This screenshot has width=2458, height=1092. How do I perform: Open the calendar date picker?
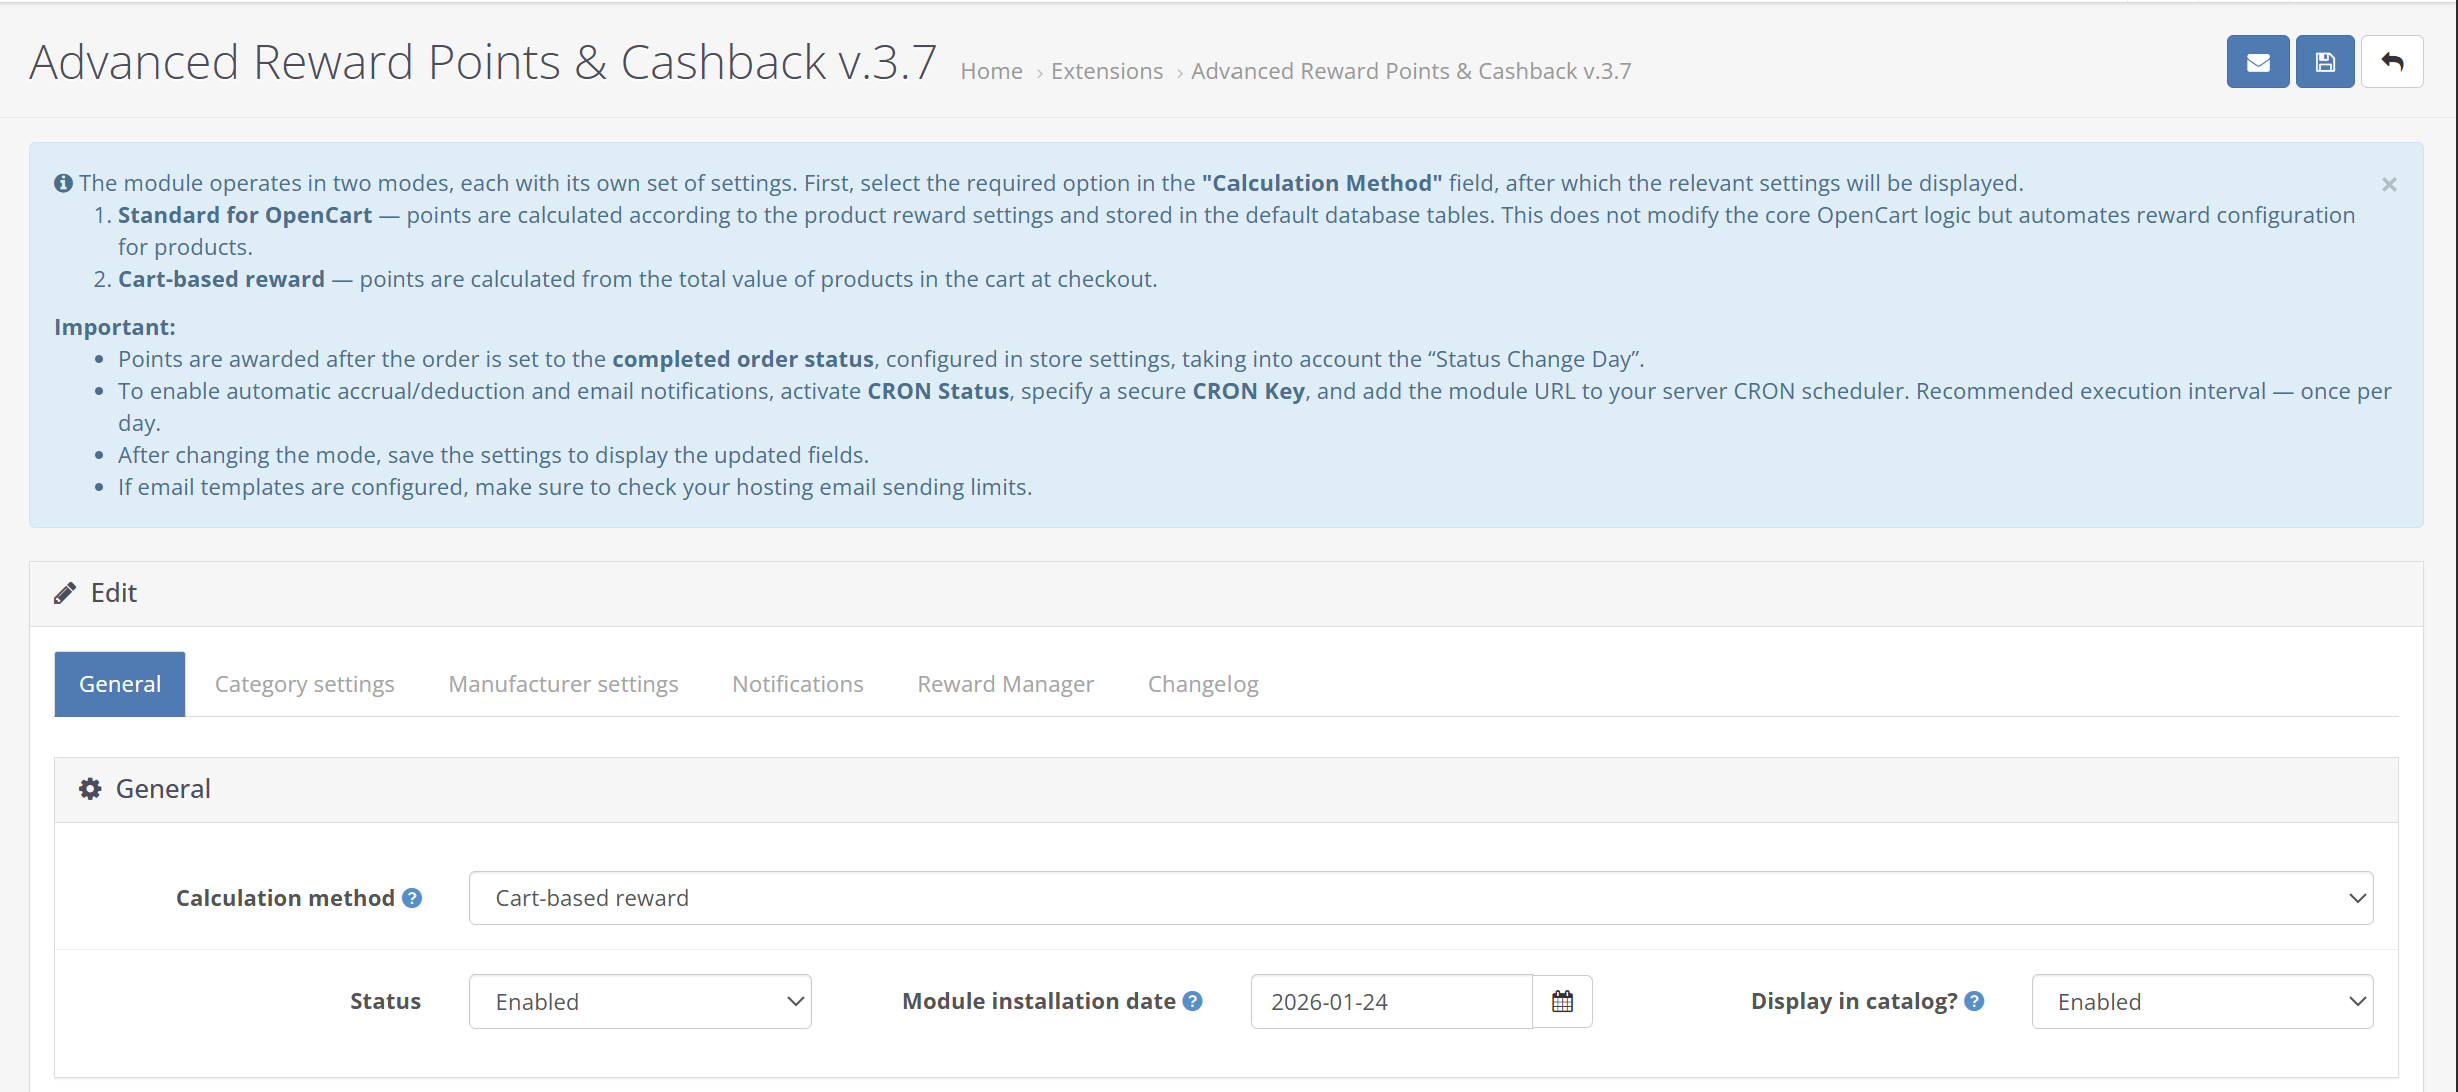coord(1562,1001)
